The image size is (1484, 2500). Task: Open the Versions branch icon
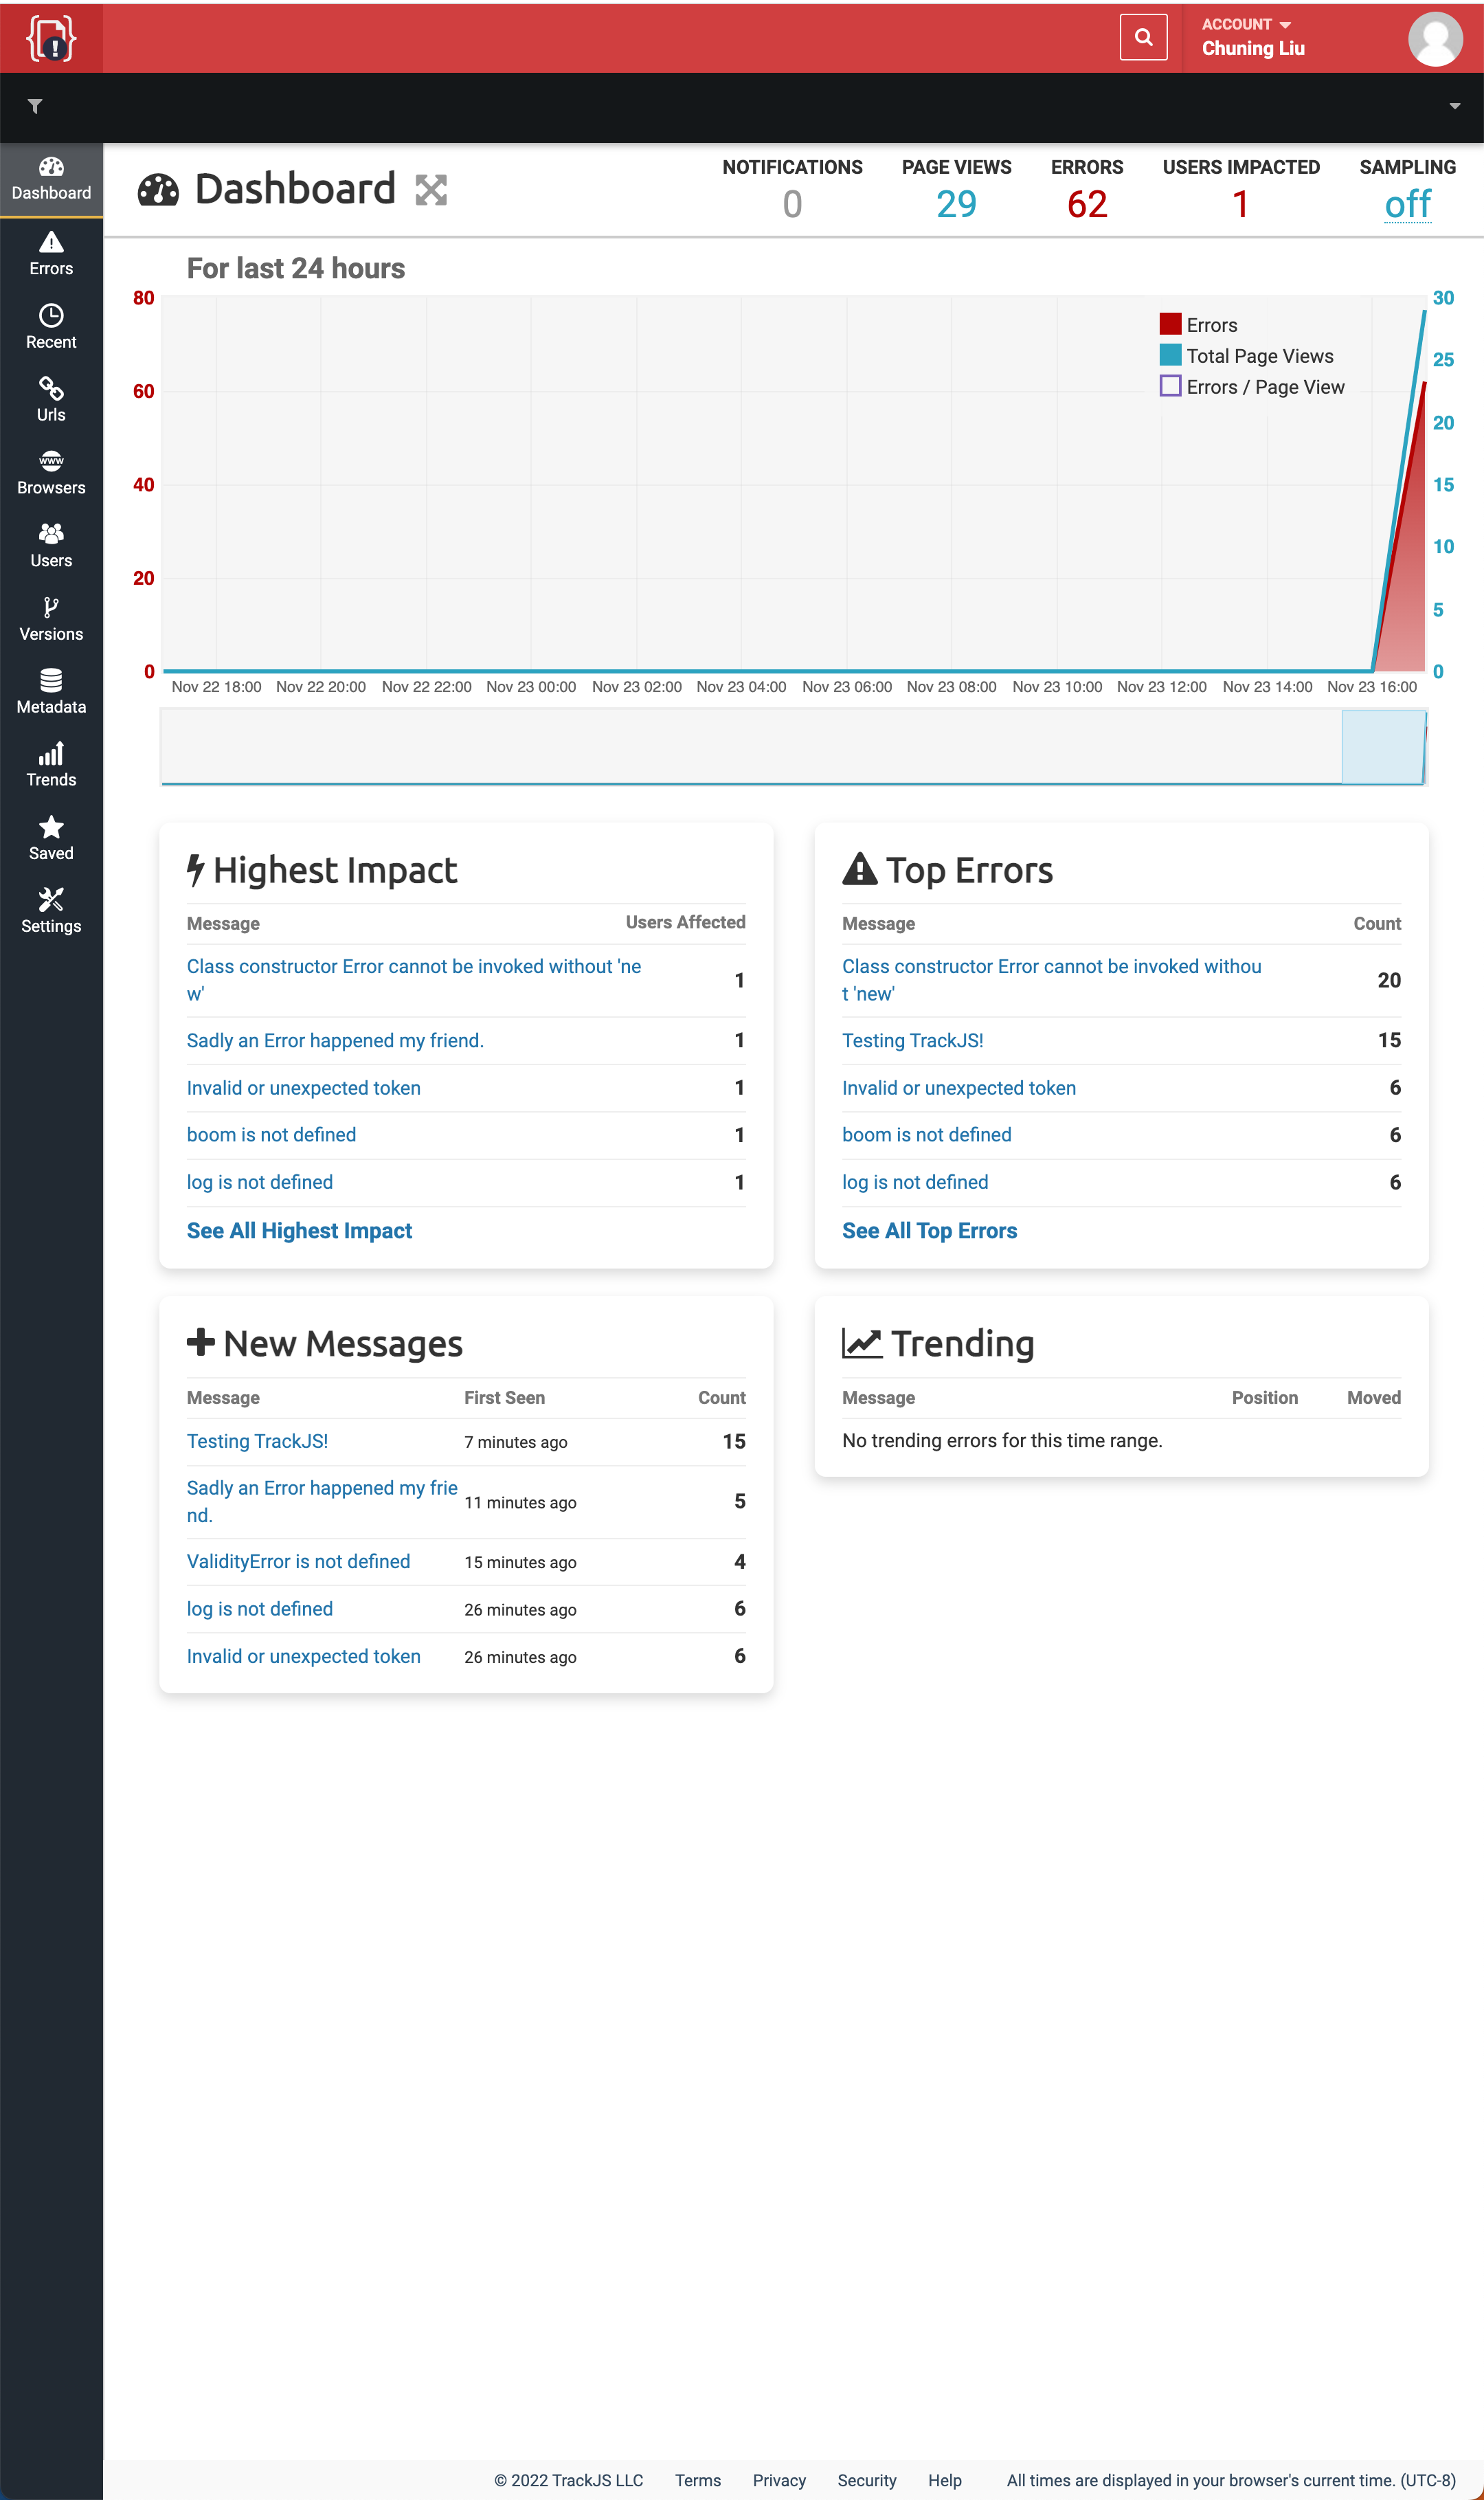pos(51,607)
